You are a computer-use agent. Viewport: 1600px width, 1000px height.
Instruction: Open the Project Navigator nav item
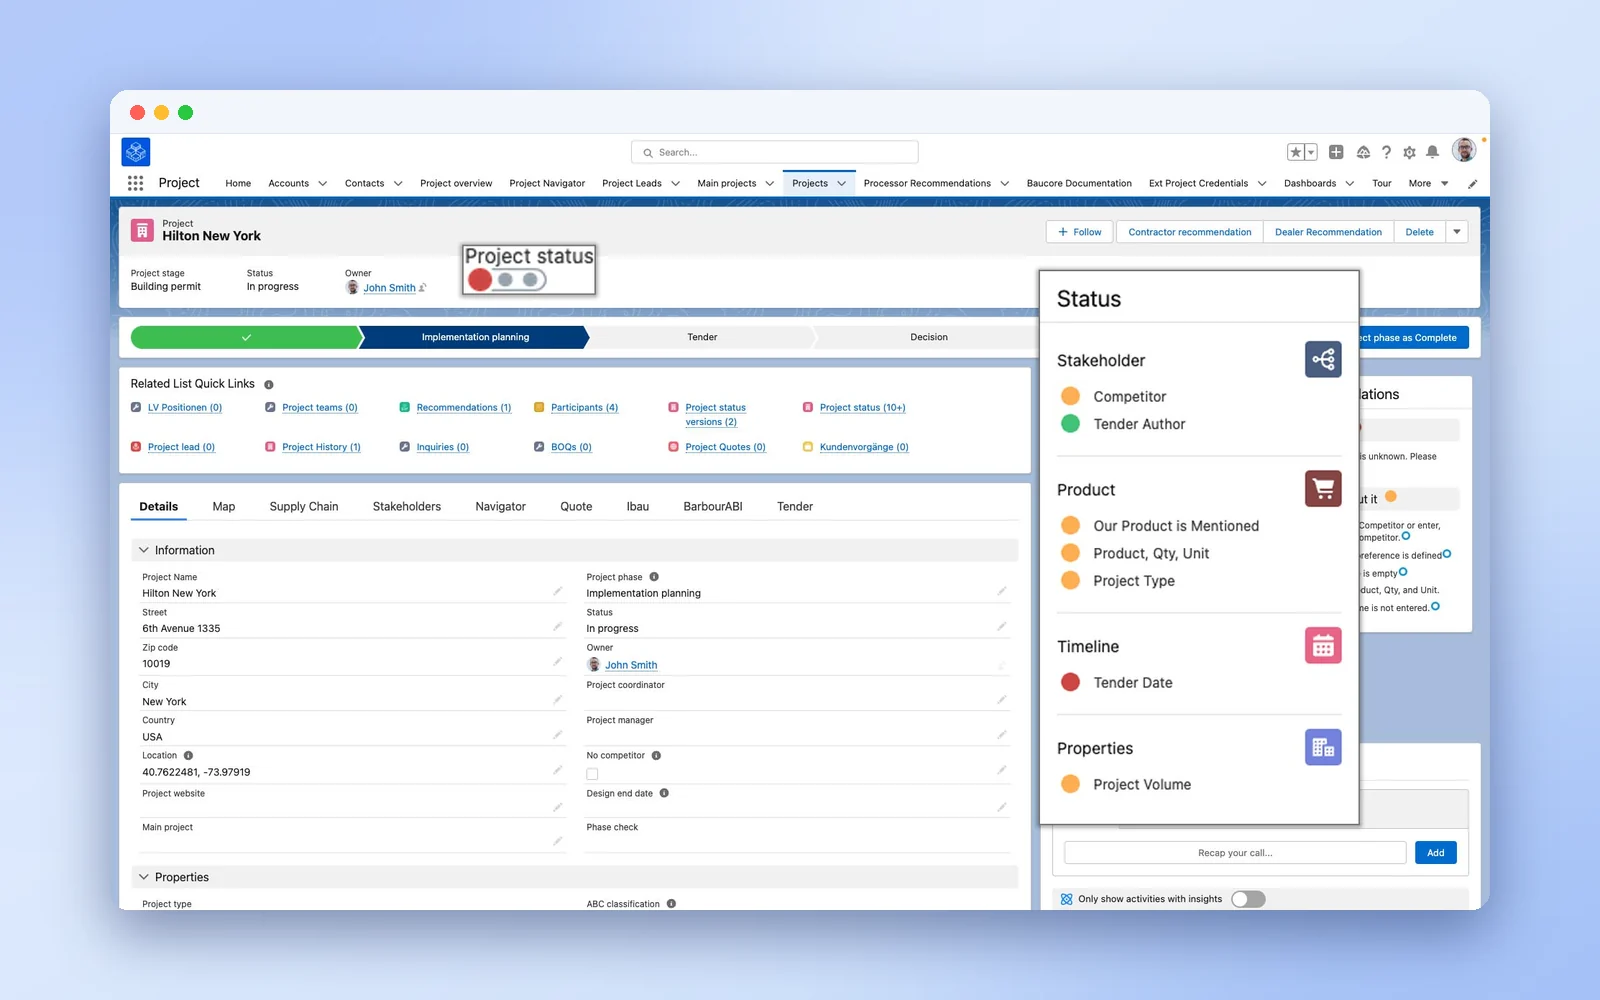547,184
